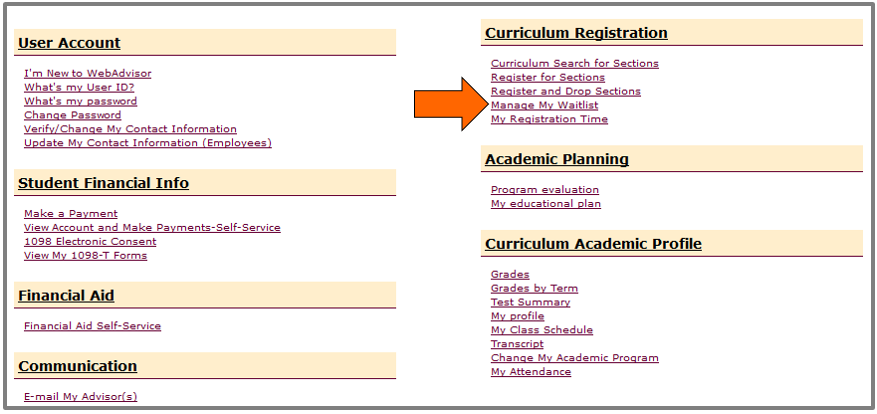This screenshot has width=877, height=414.
Task: Open My Attendance link
Action: pyautogui.click(x=531, y=371)
